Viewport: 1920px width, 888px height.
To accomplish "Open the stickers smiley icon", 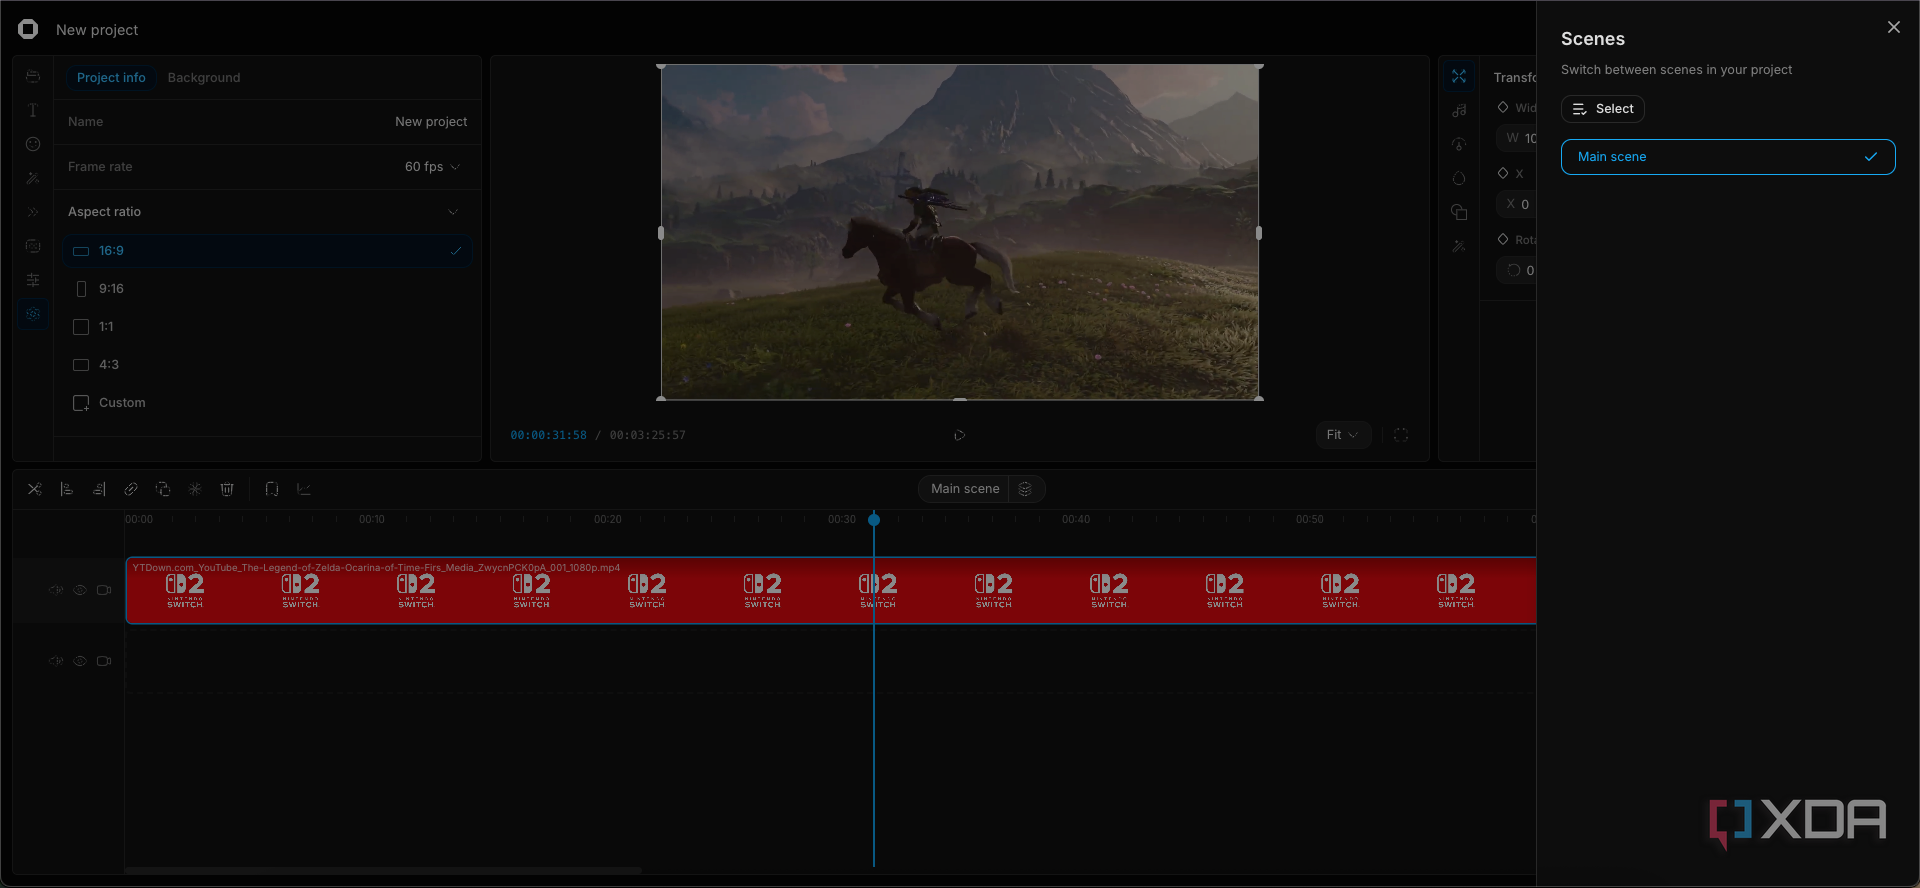I will pos(33,144).
